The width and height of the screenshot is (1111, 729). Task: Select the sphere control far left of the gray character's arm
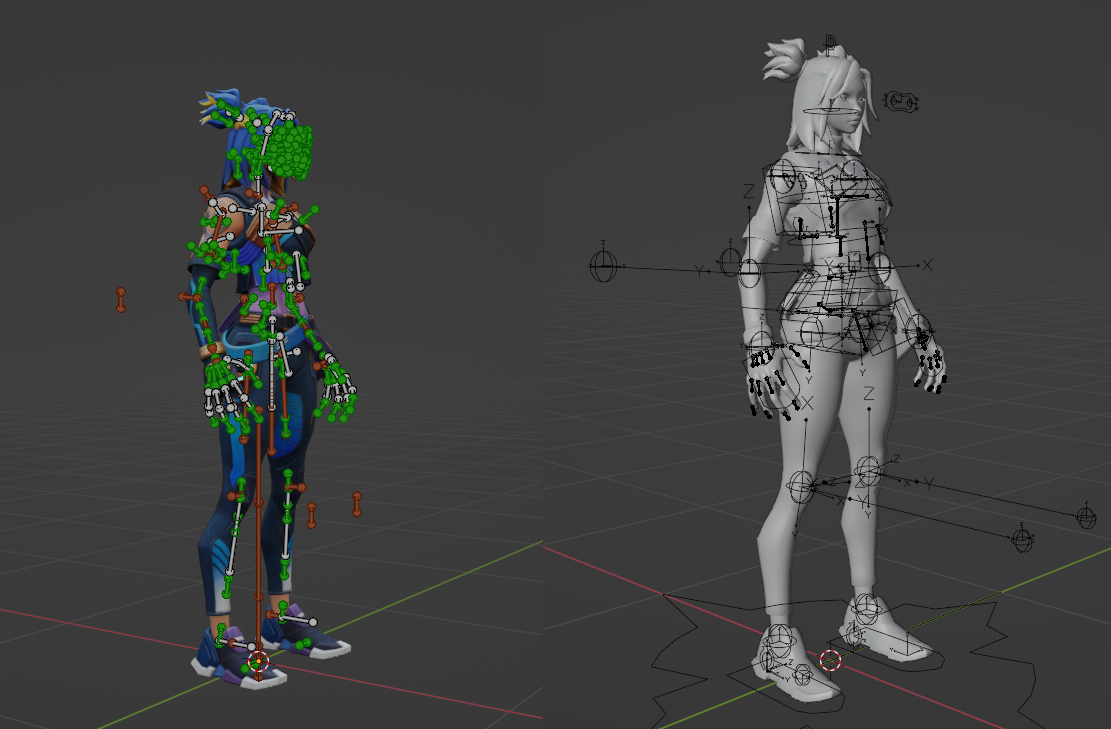[603, 266]
